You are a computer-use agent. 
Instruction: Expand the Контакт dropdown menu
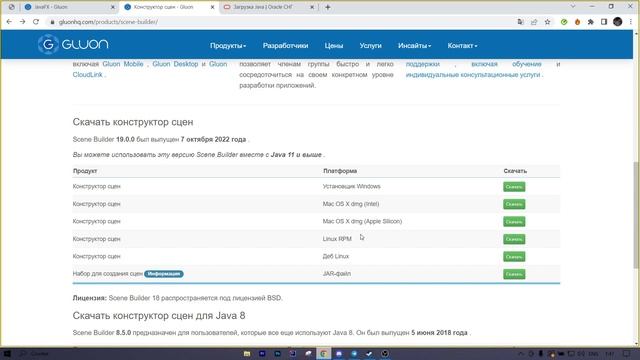[x=462, y=46]
